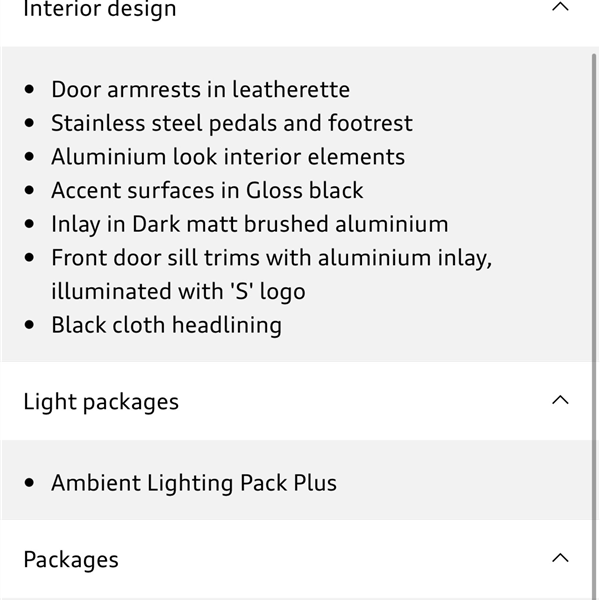Select Stainless steel pedals and footrest item
The width and height of the screenshot is (600, 600).
pyautogui.click(x=232, y=123)
